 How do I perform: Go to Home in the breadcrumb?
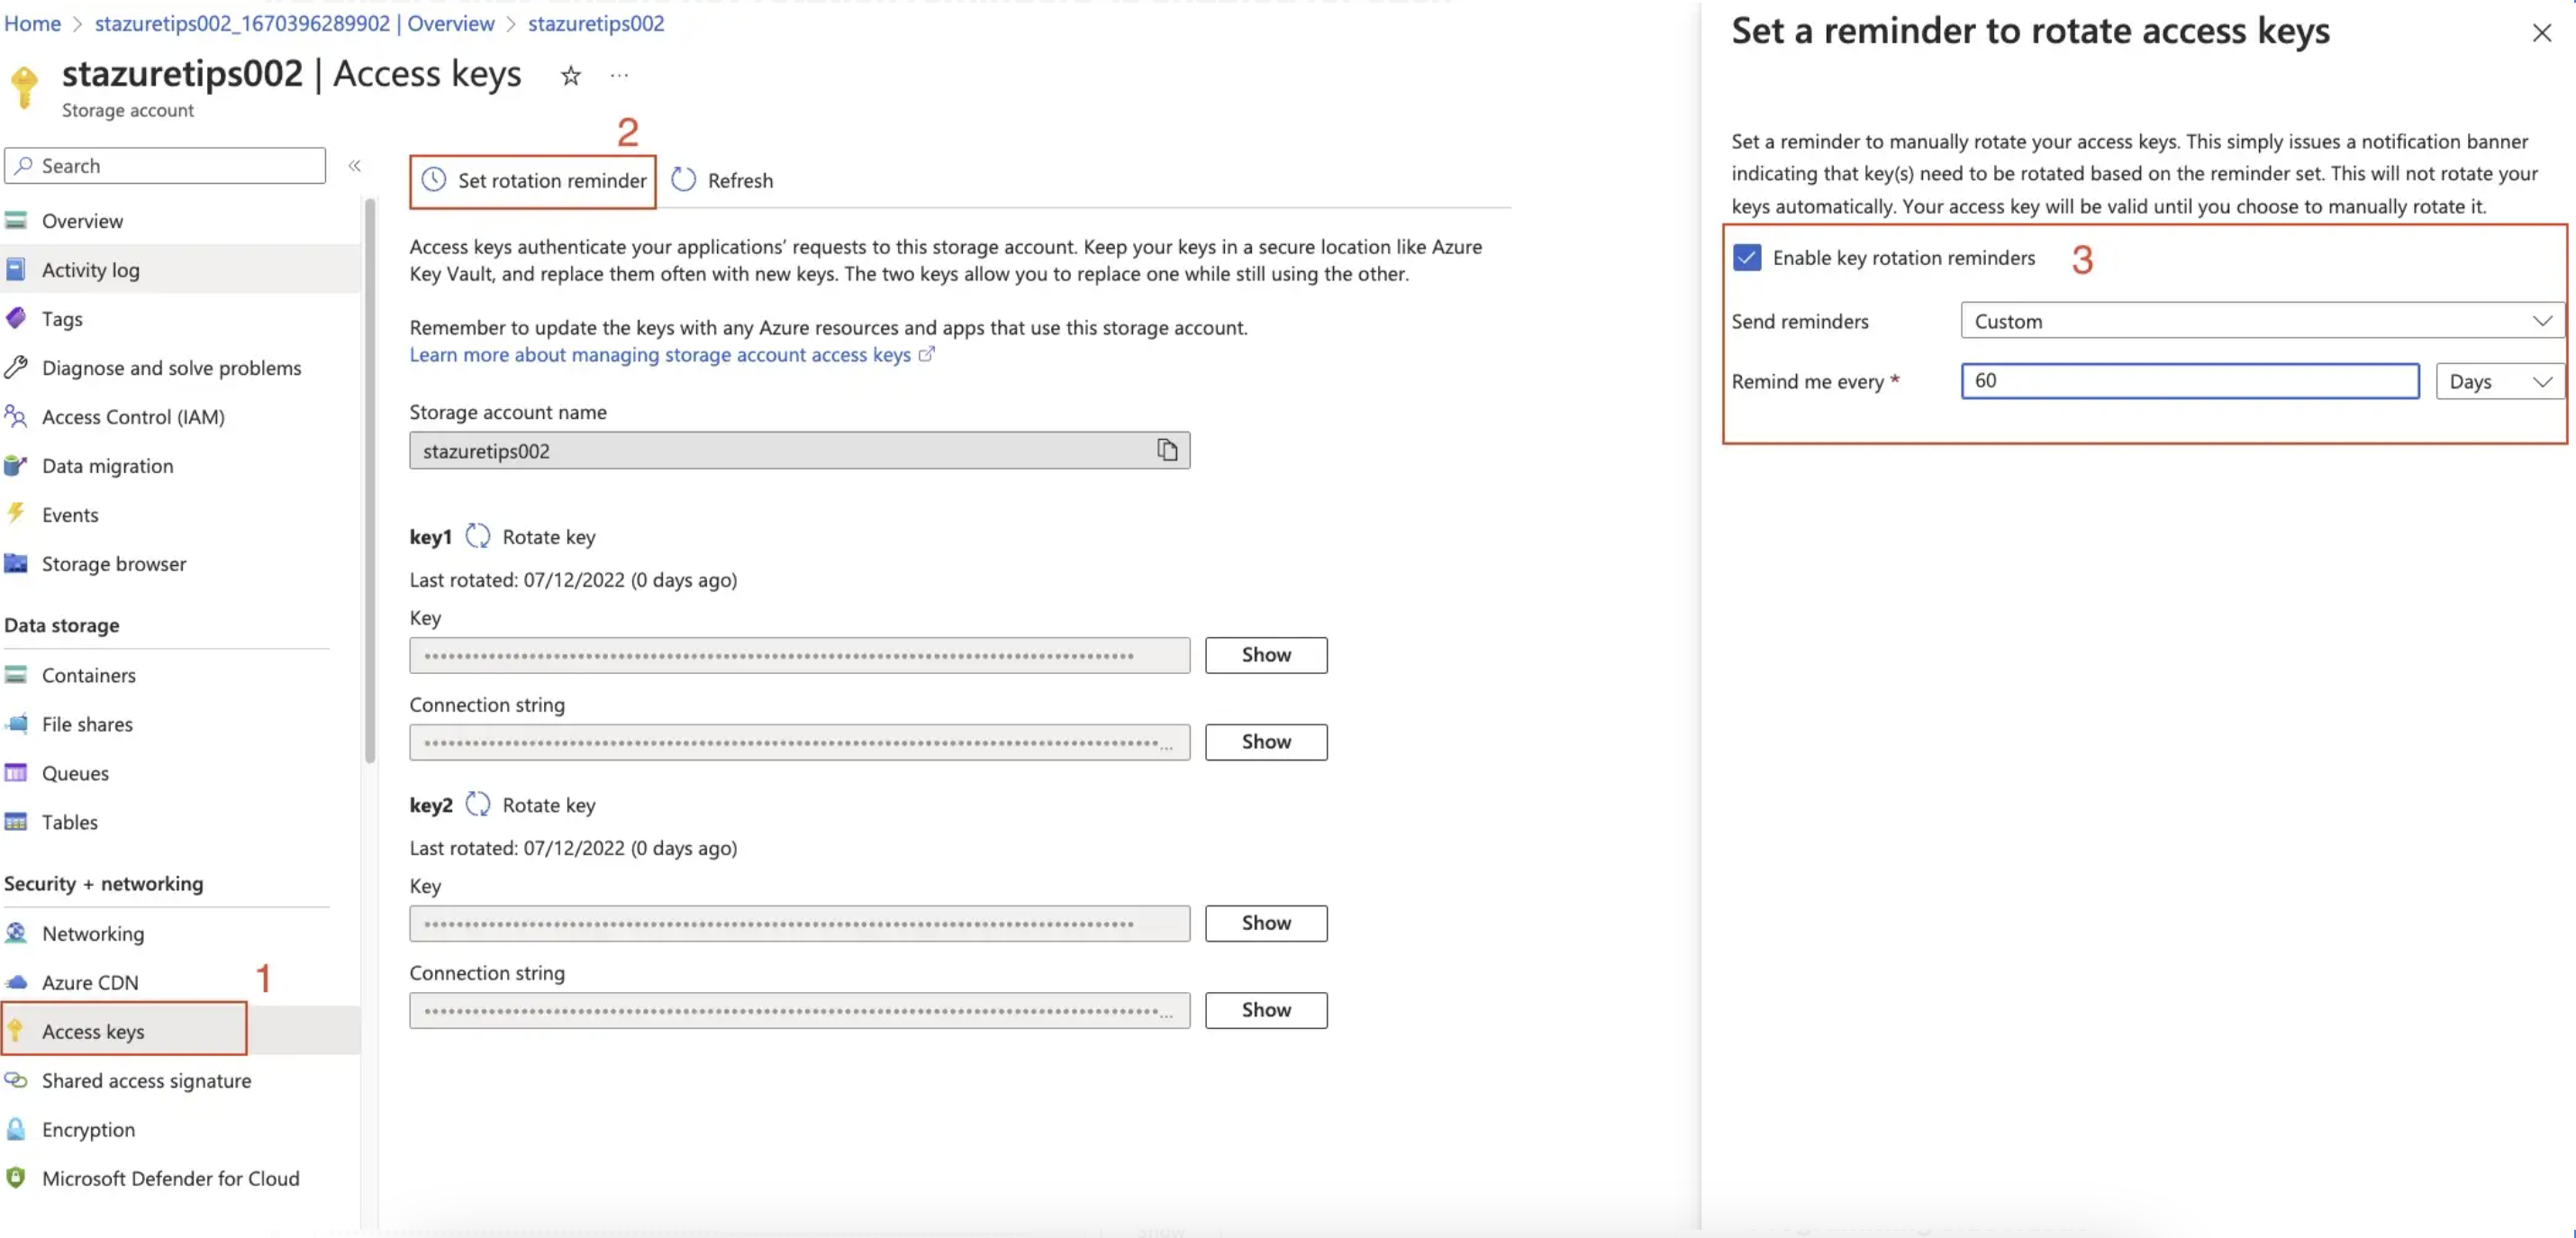[32, 23]
